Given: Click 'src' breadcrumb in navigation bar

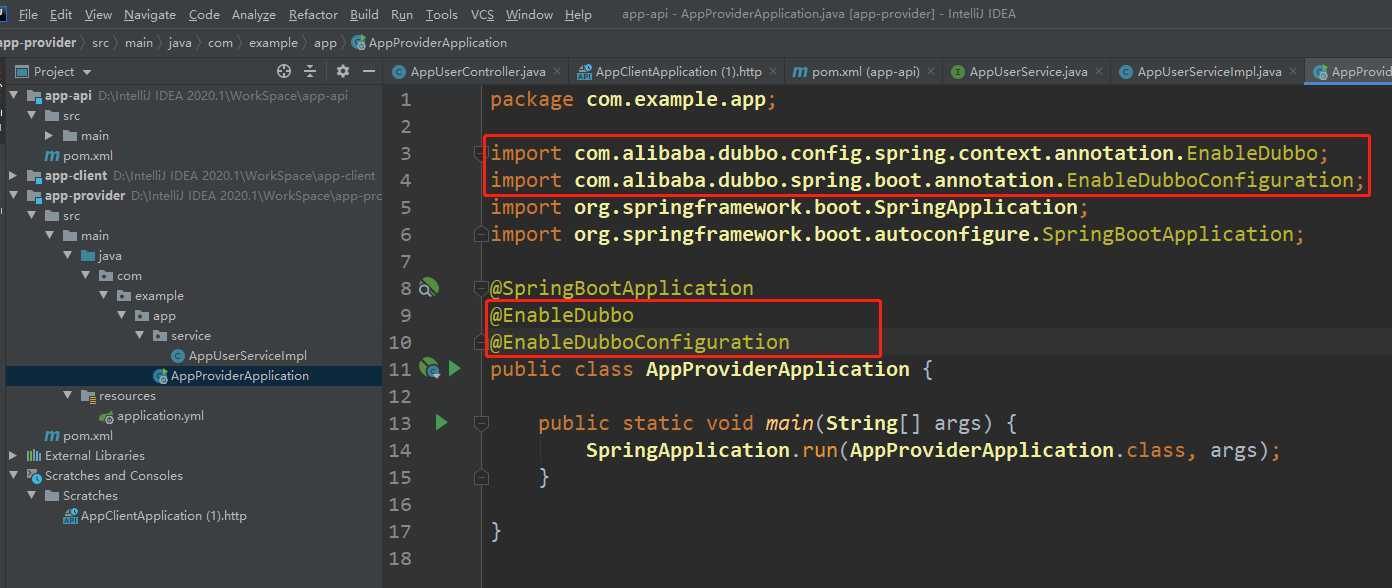Looking at the screenshot, I should pyautogui.click(x=100, y=43).
